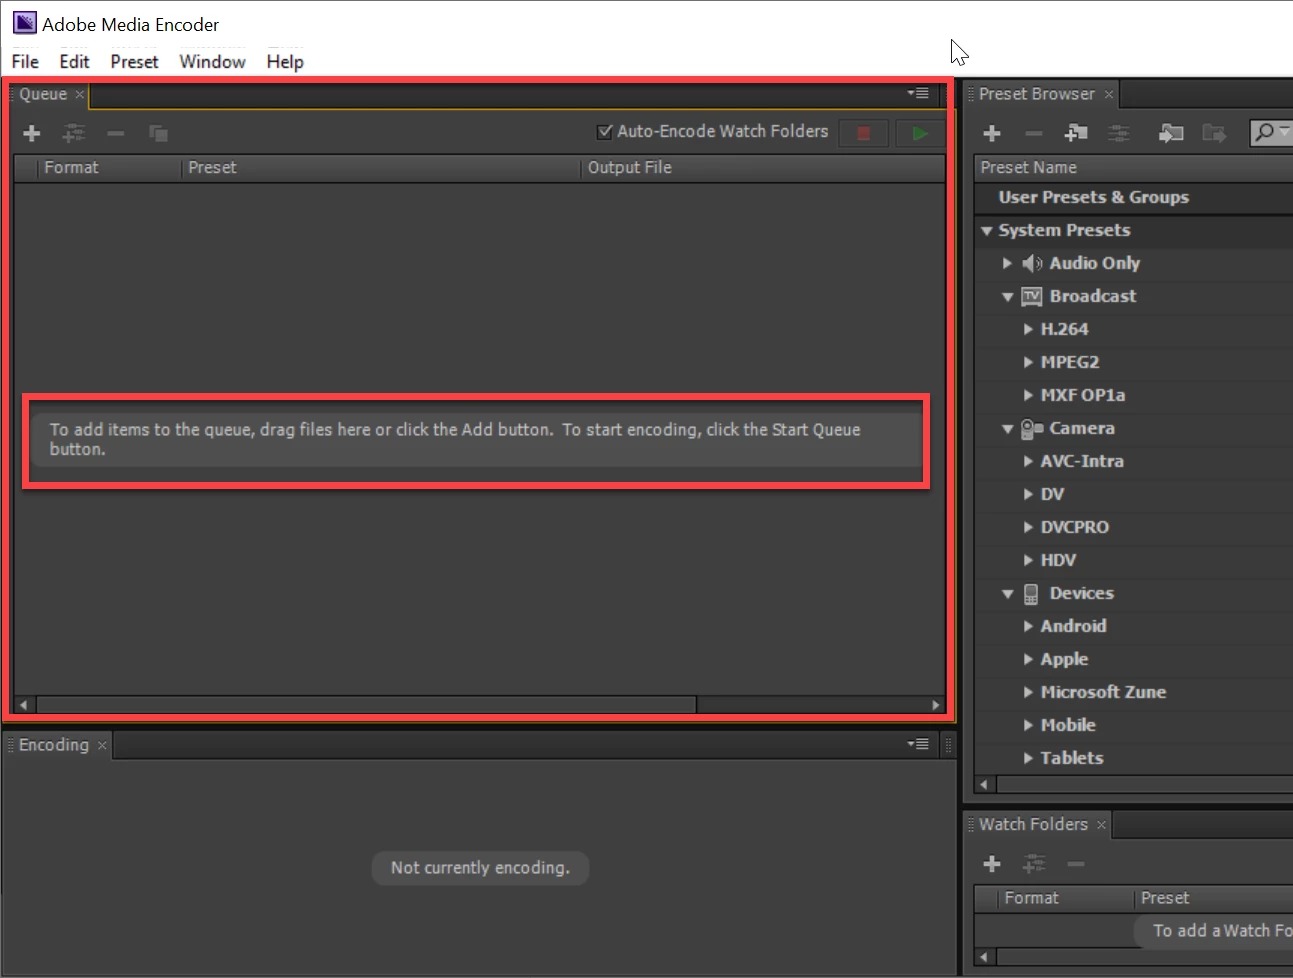Viewport: 1293px width, 978px height.
Task: Expand the H.264 preset folder
Action: (1028, 329)
